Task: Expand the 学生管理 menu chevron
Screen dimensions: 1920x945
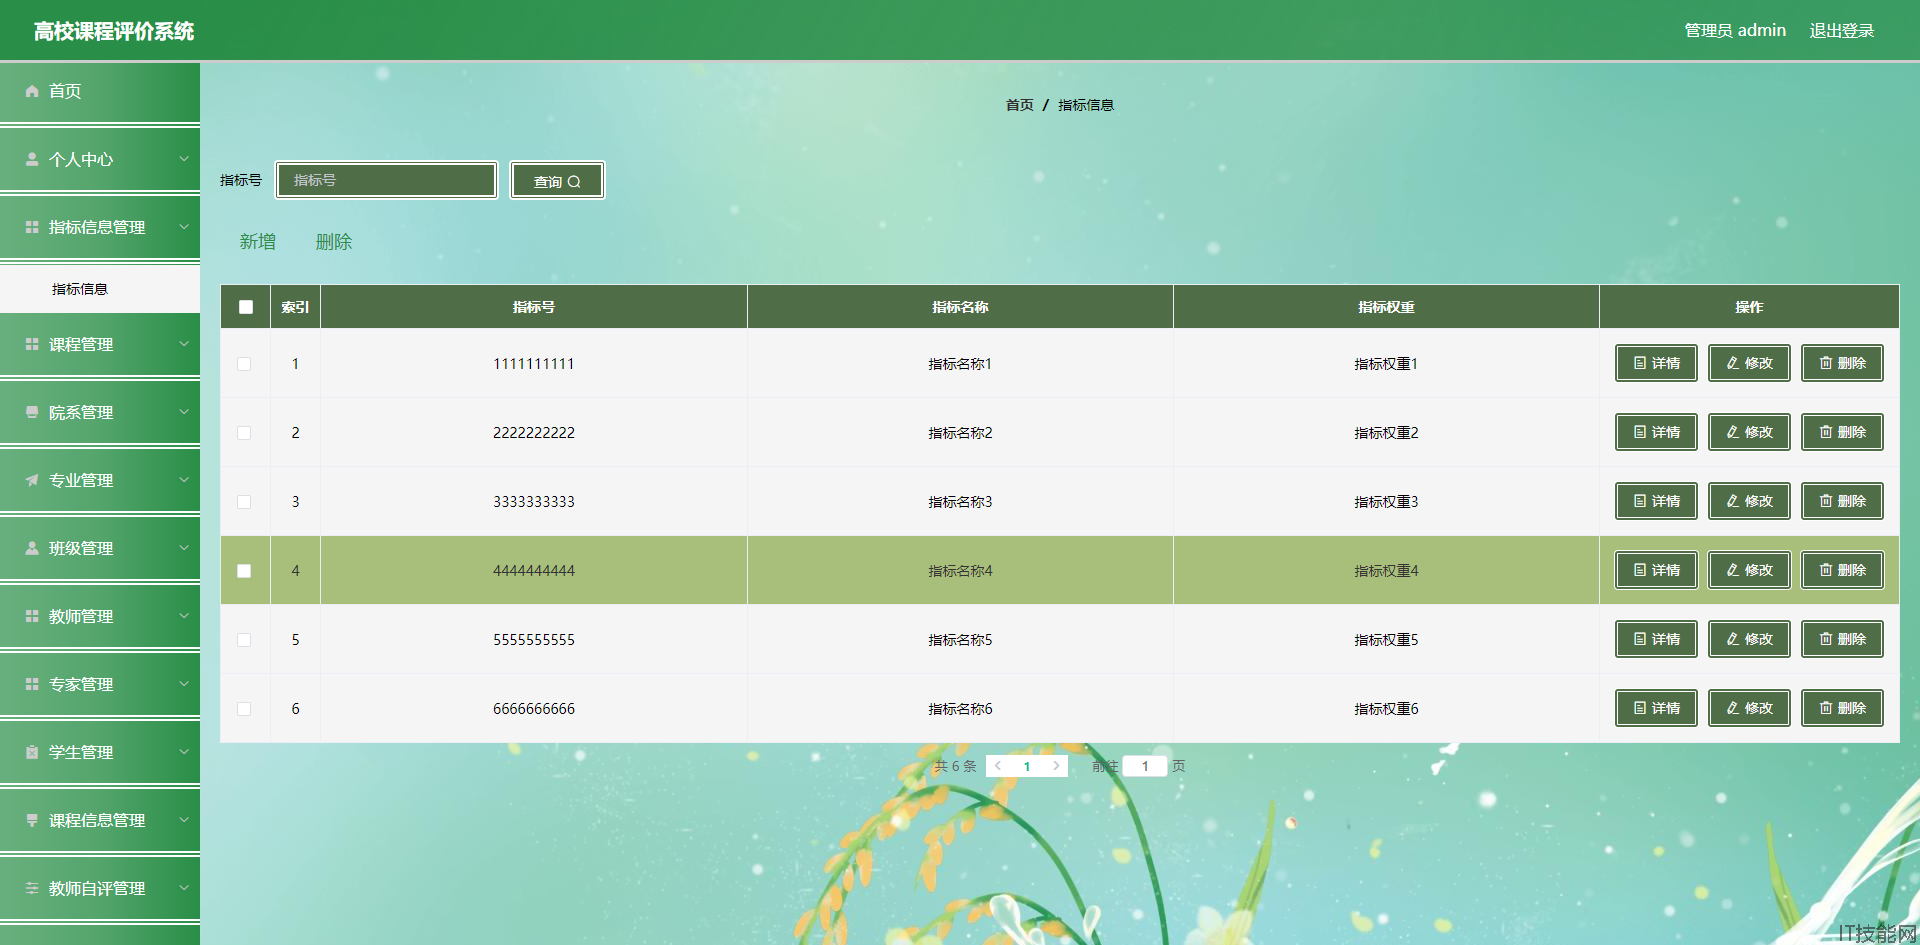Action: coord(184,751)
